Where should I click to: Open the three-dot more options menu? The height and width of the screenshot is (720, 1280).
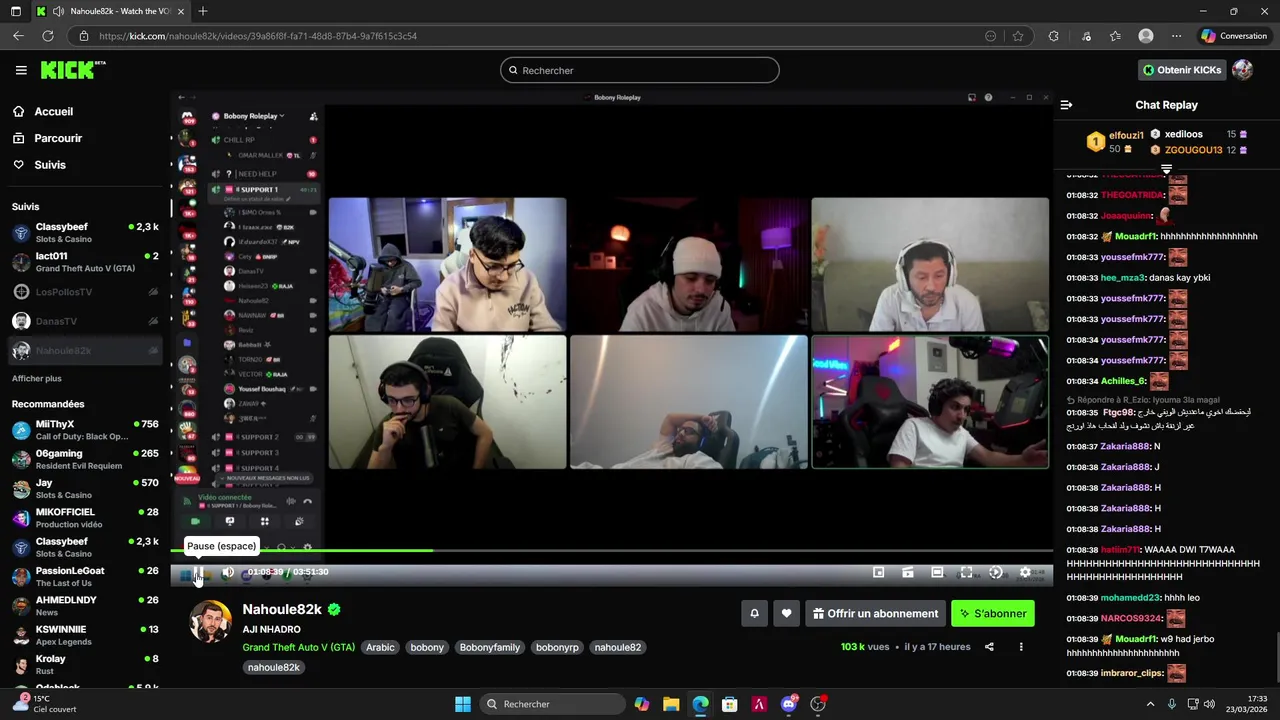pyautogui.click(x=1021, y=647)
